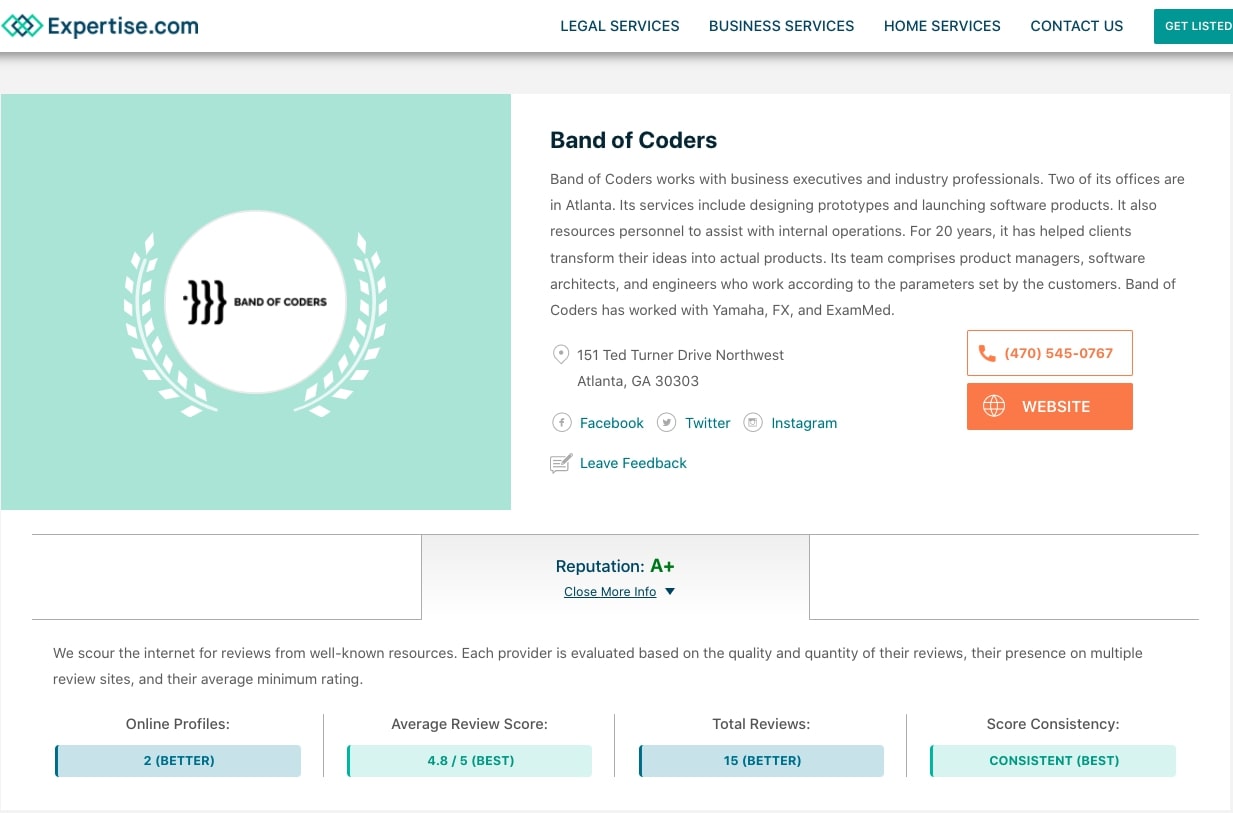Click the phone handset icon

[987, 353]
